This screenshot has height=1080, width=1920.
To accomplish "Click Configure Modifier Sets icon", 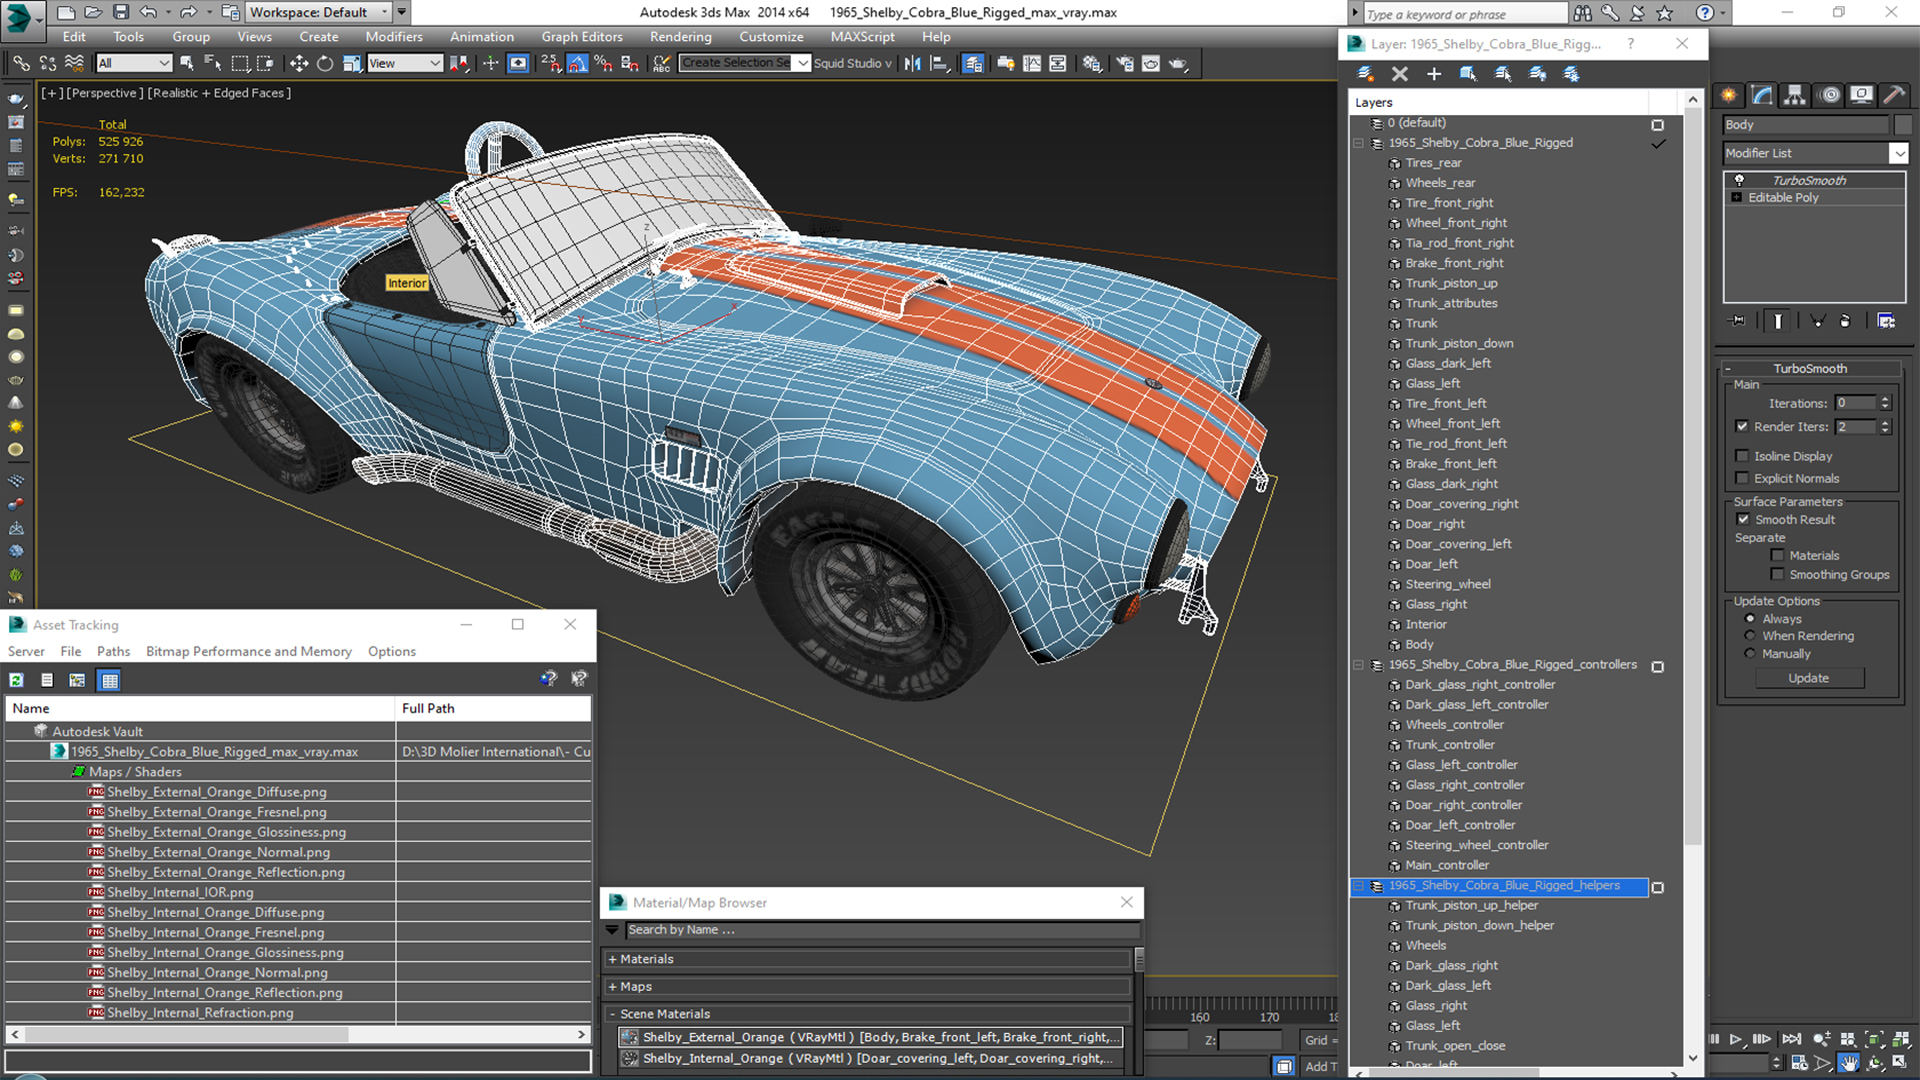I will 1886,321.
